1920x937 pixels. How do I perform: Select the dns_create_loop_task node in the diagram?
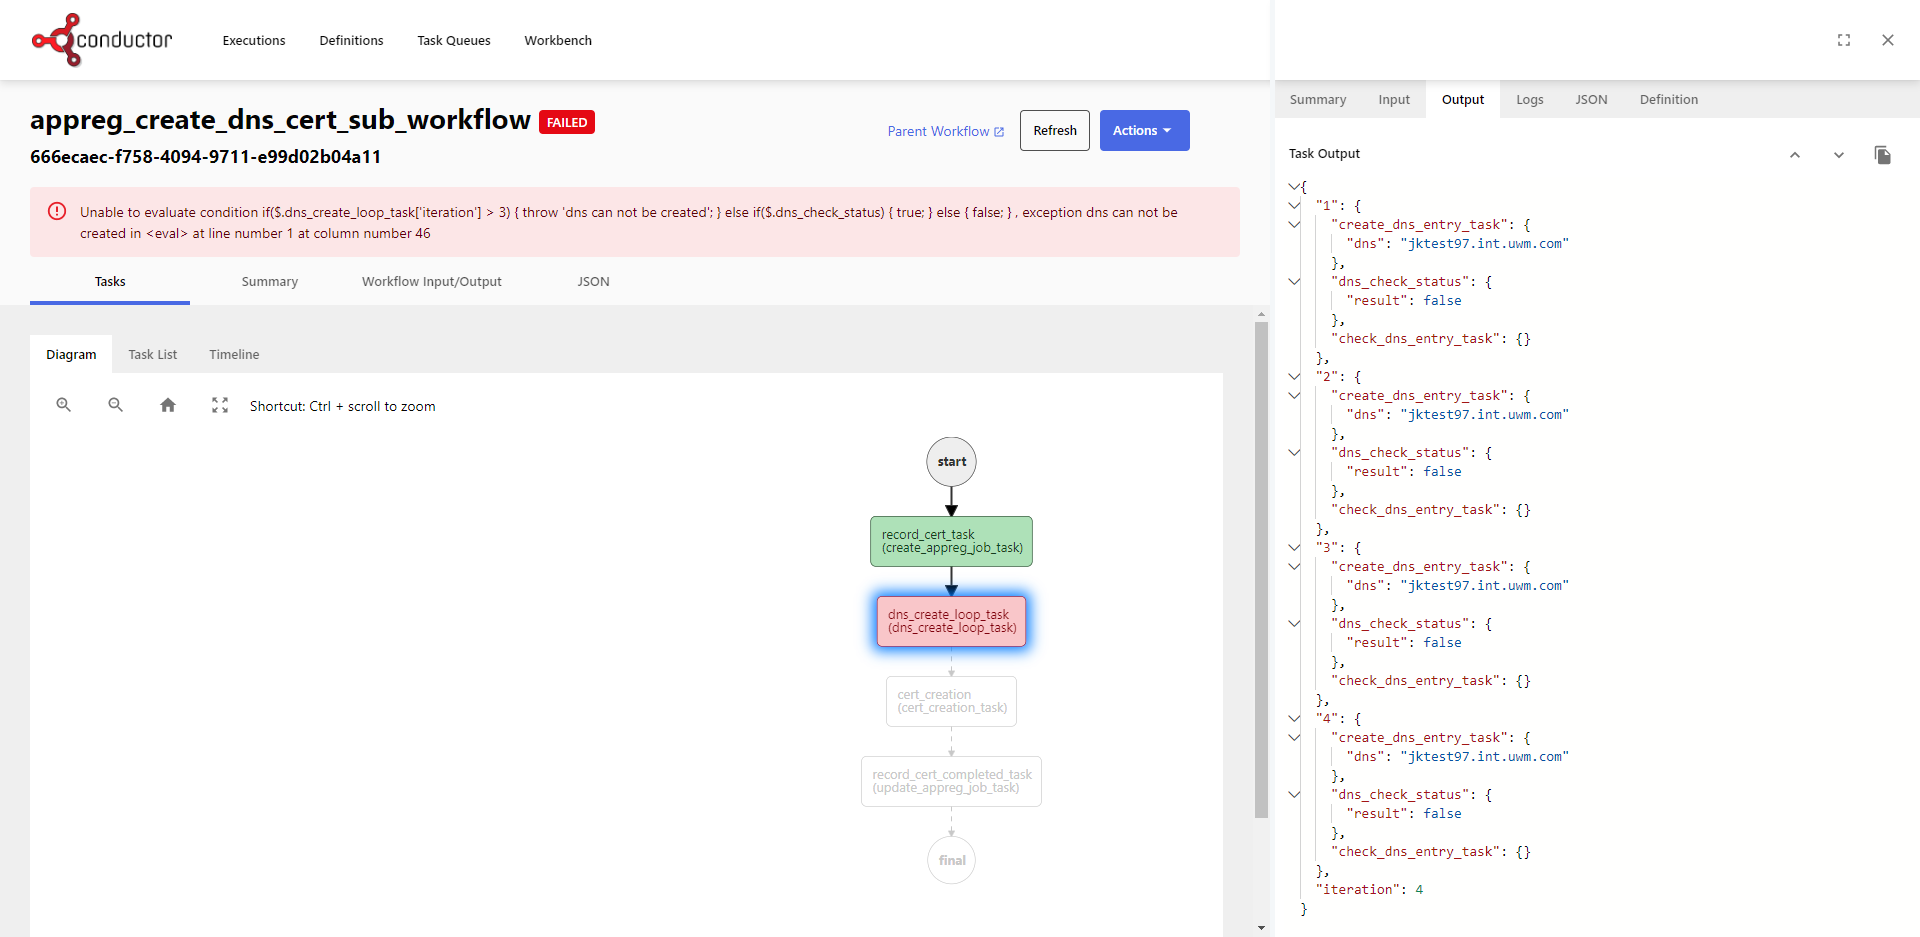[x=950, y=621]
